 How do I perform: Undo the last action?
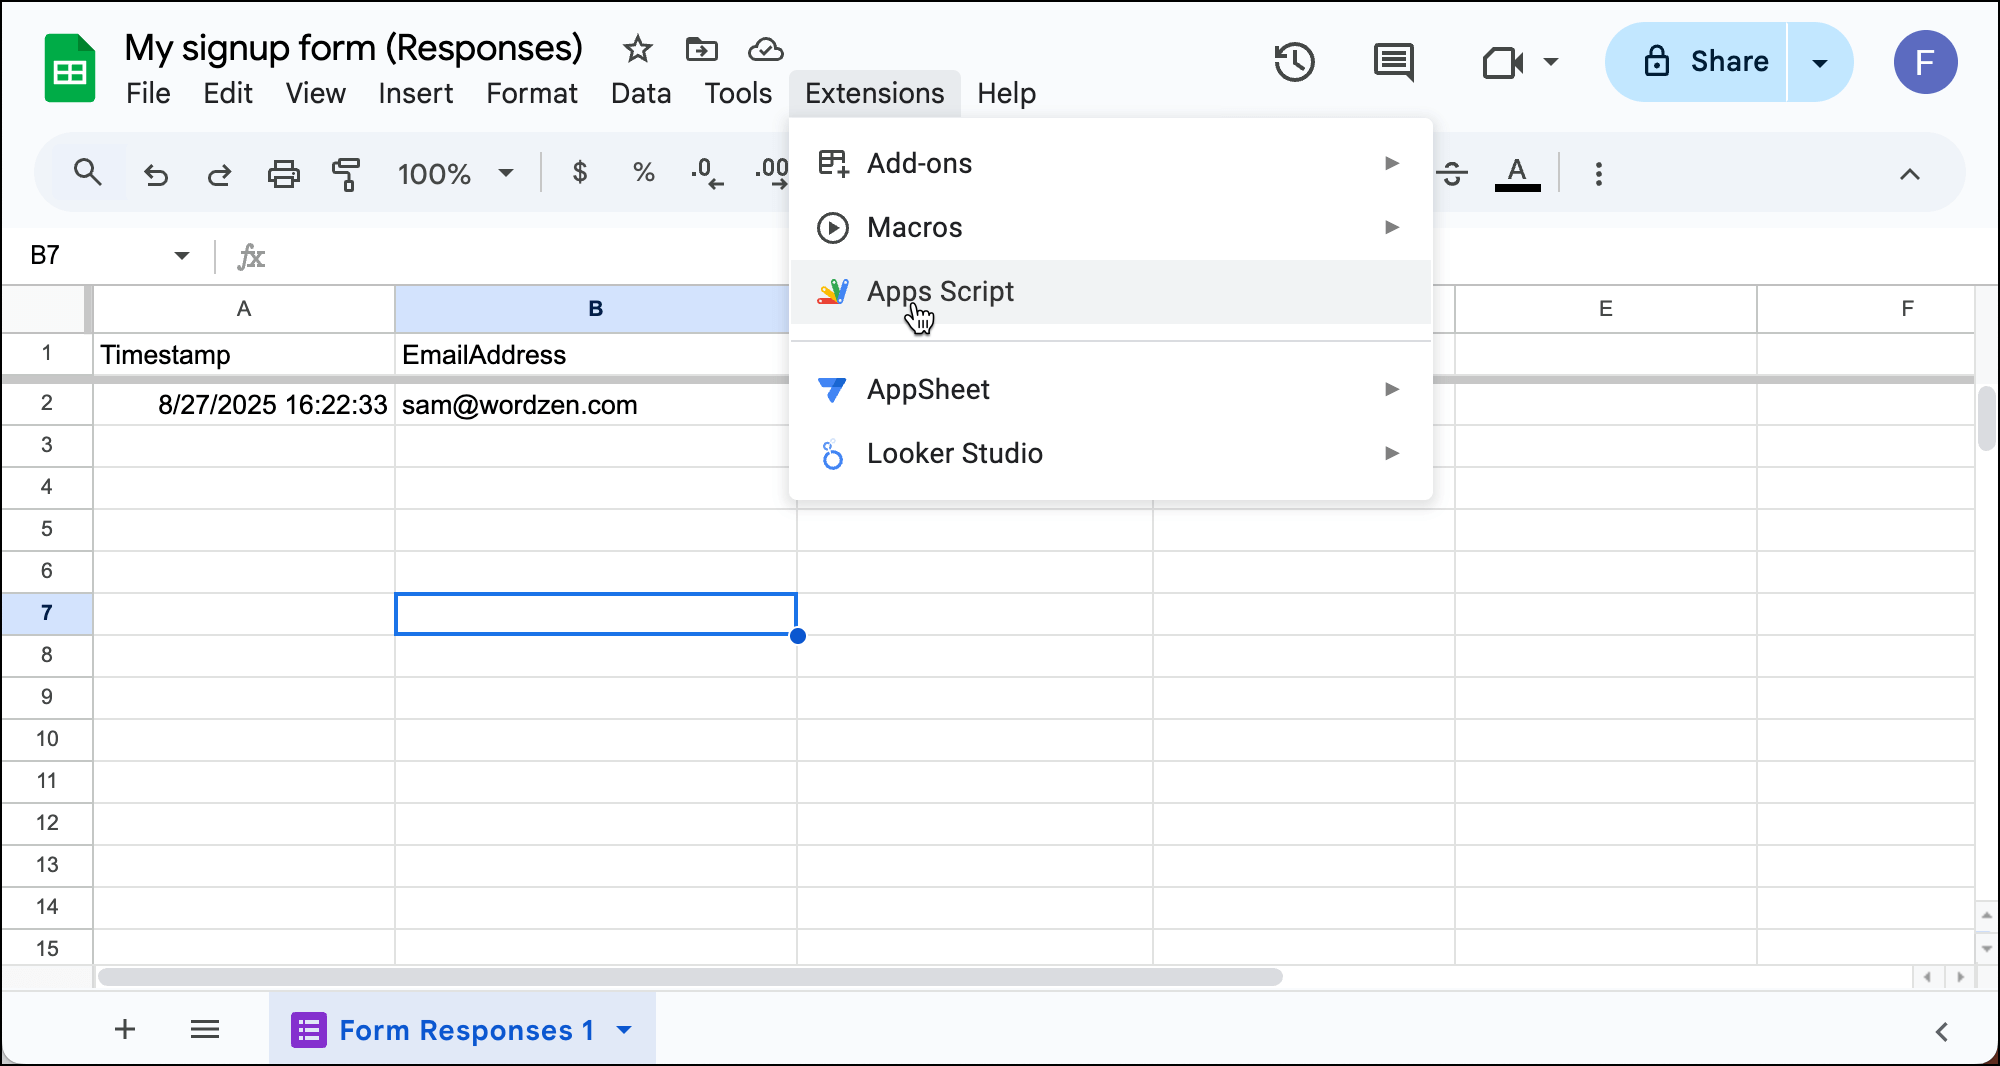pyautogui.click(x=156, y=173)
